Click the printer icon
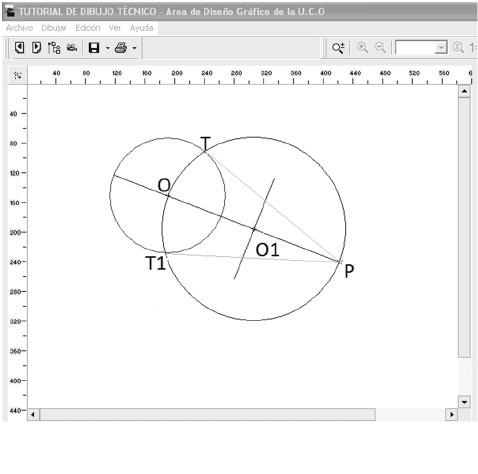 121,48
